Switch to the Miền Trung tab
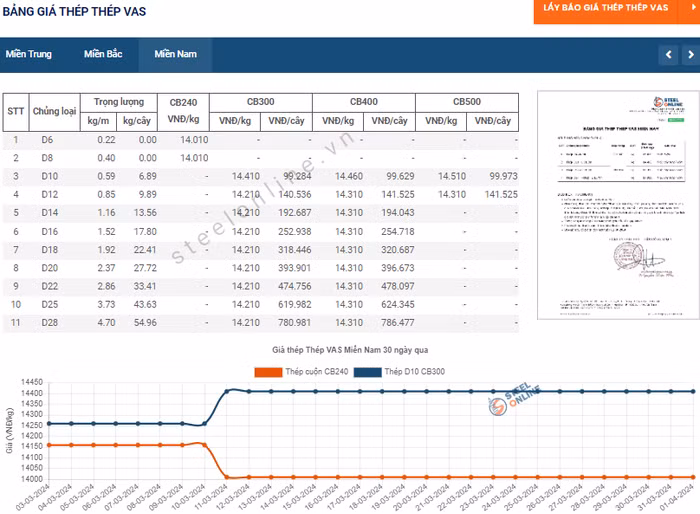The image size is (700, 514). pos(28,54)
